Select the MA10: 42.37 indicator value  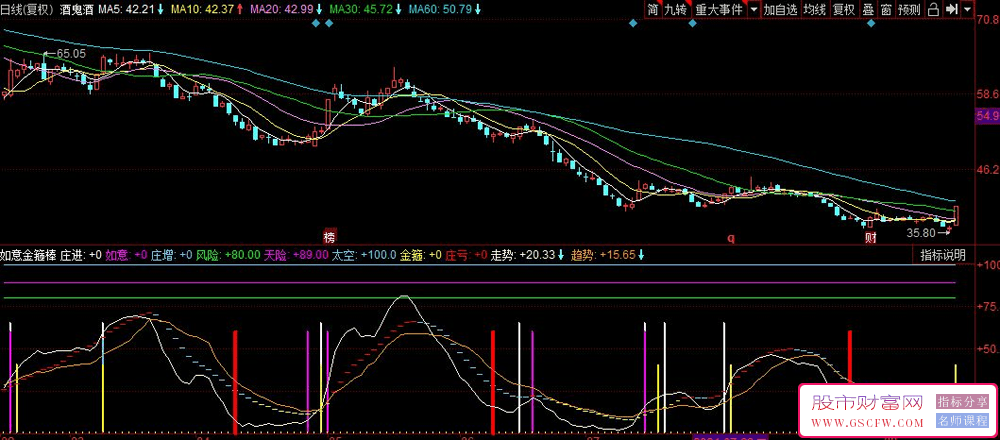[204, 9]
